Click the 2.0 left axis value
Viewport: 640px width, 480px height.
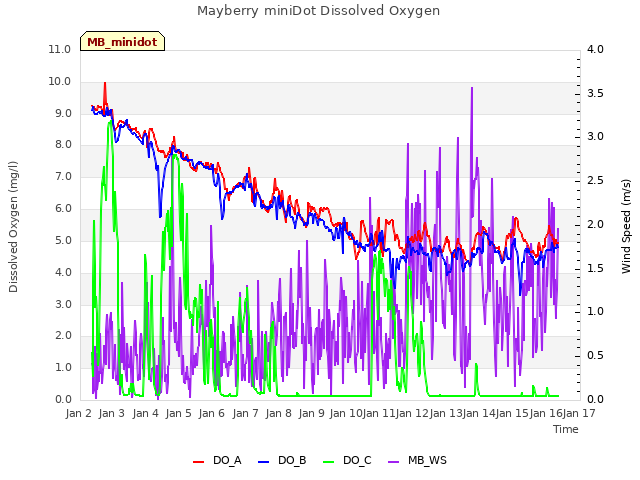pyautogui.click(x=63, y=336)
